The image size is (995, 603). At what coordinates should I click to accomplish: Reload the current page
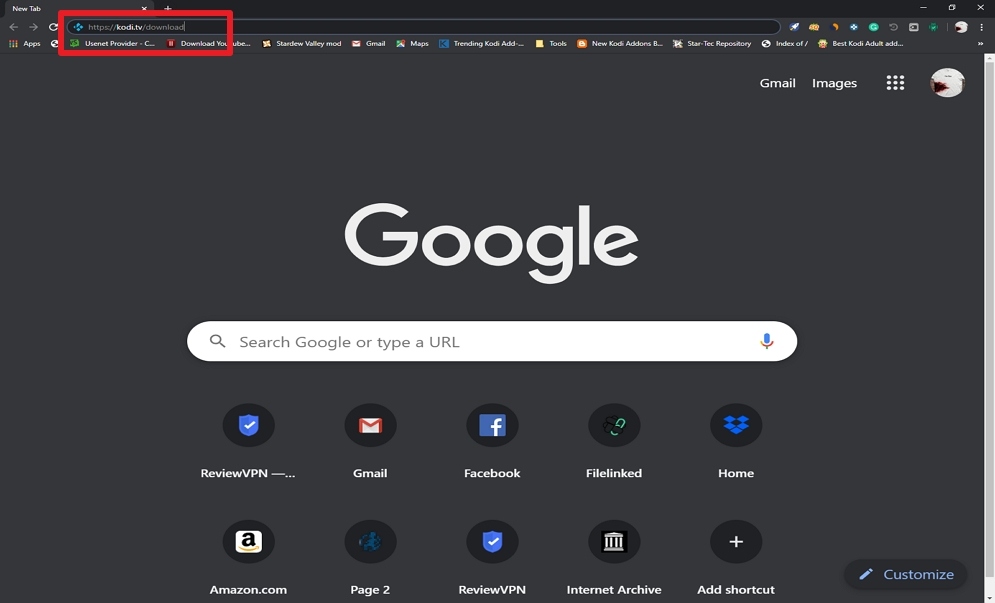(x=53, y=27)
